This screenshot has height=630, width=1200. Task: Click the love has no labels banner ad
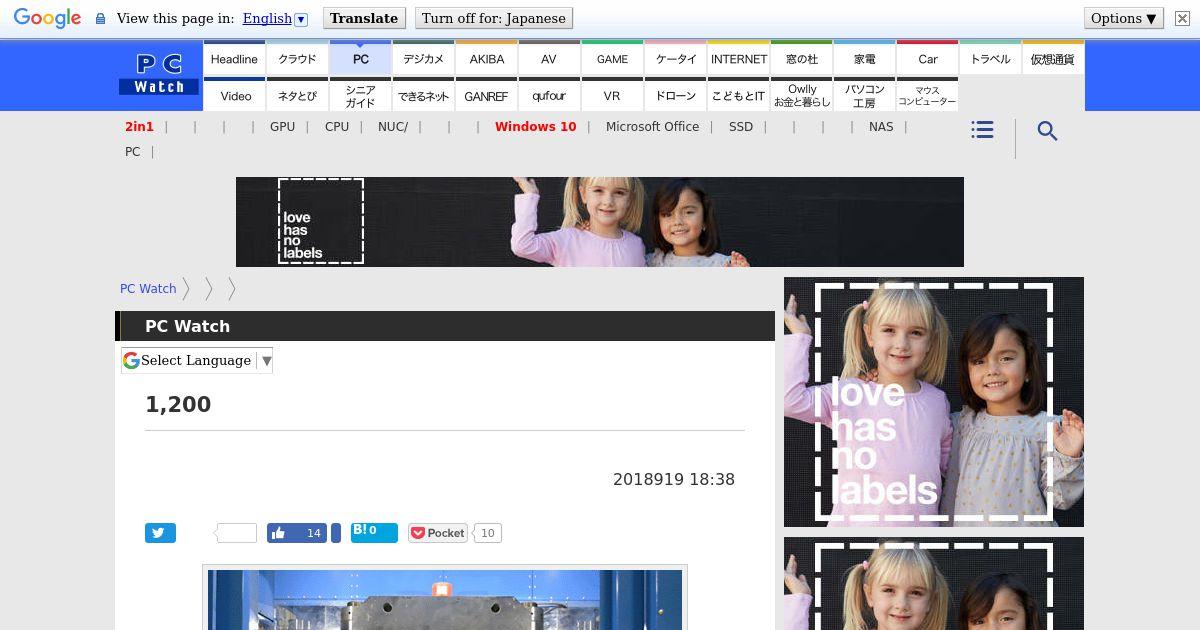(600, 222)
